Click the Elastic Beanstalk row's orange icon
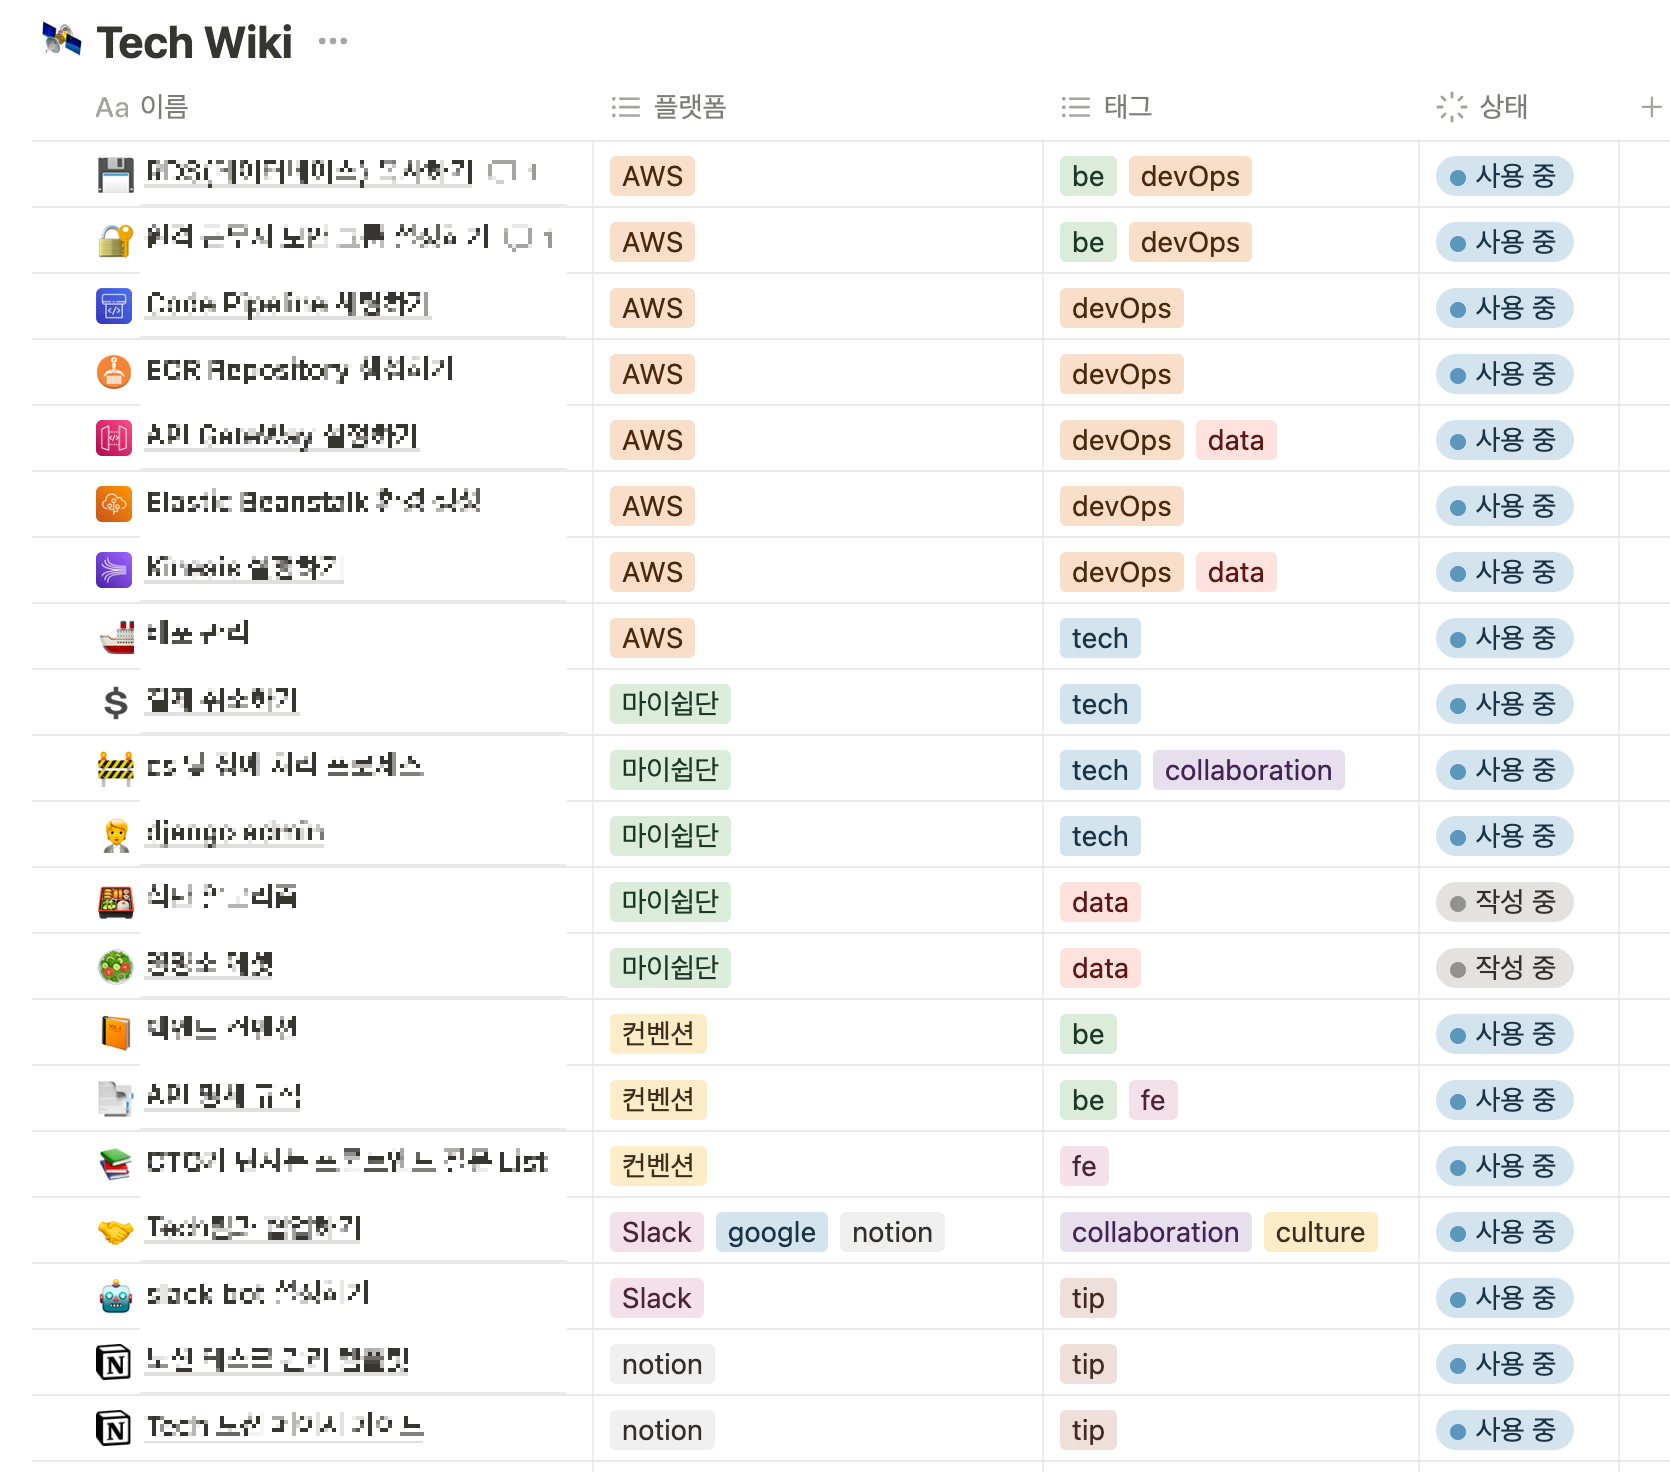This screenshot has width=1670, height=1472. [114, 504]
